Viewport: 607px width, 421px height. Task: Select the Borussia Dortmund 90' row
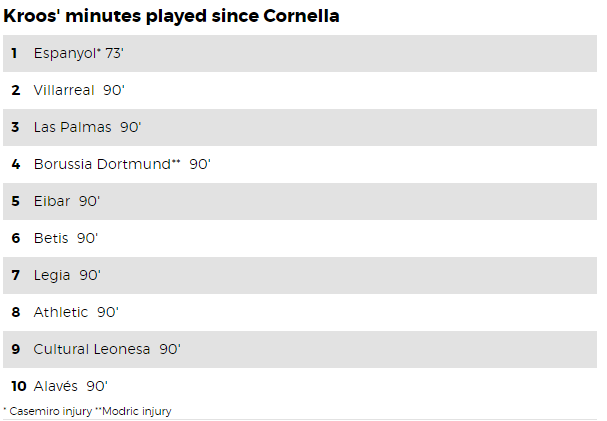point(300,164)
